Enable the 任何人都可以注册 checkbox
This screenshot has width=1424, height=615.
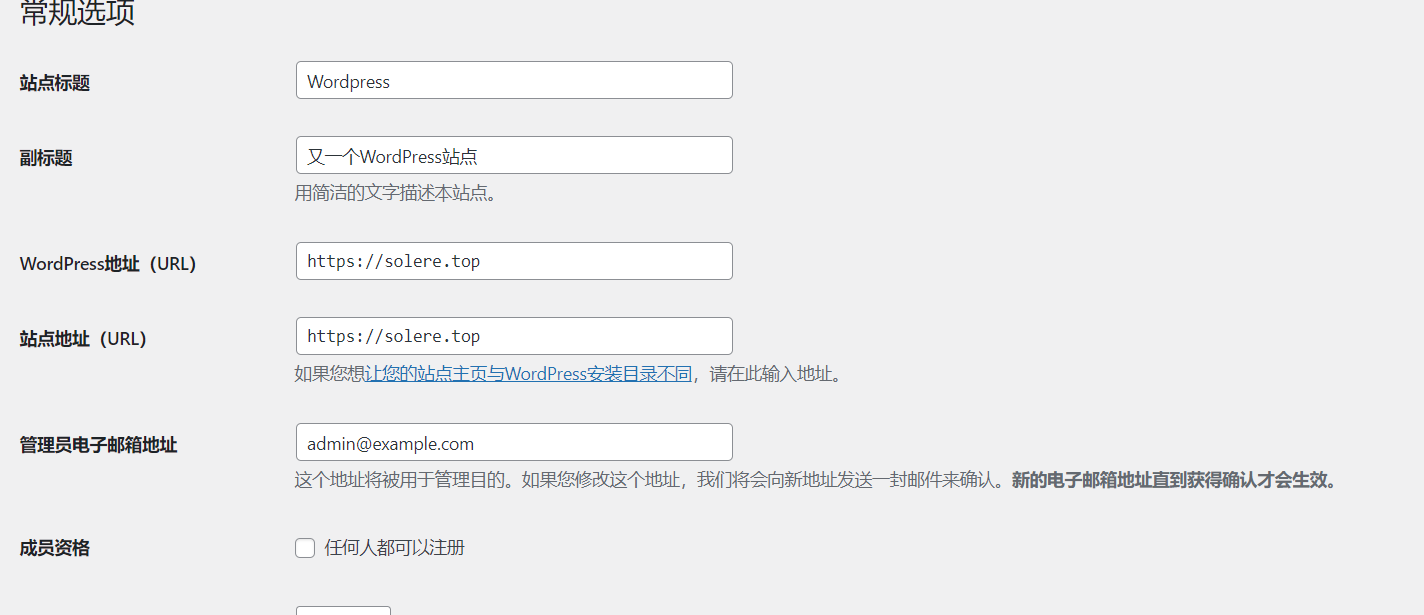click(305, 548)
